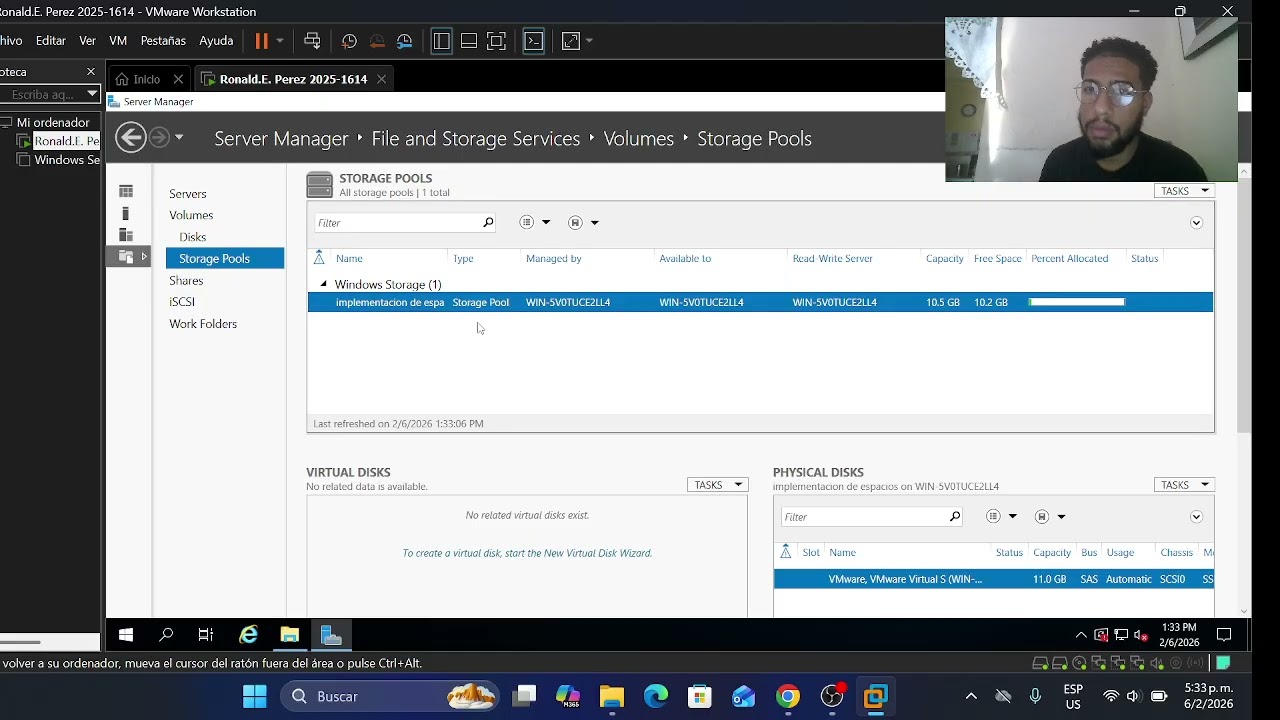The width and height of the screenshot is (1280, 720).
Task: Open Work Folders in navigation list
Action: point(203,324)
